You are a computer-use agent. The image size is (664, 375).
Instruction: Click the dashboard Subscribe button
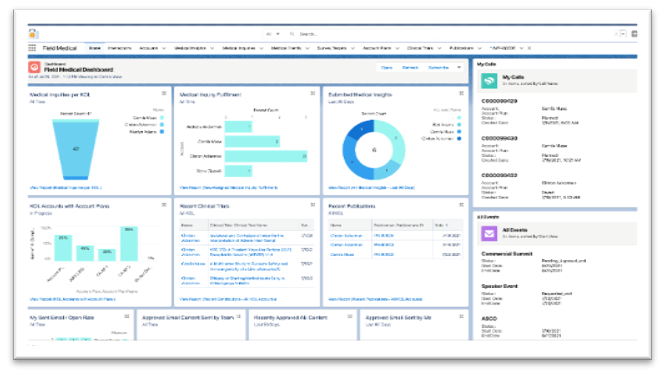[x=439, y=68]
